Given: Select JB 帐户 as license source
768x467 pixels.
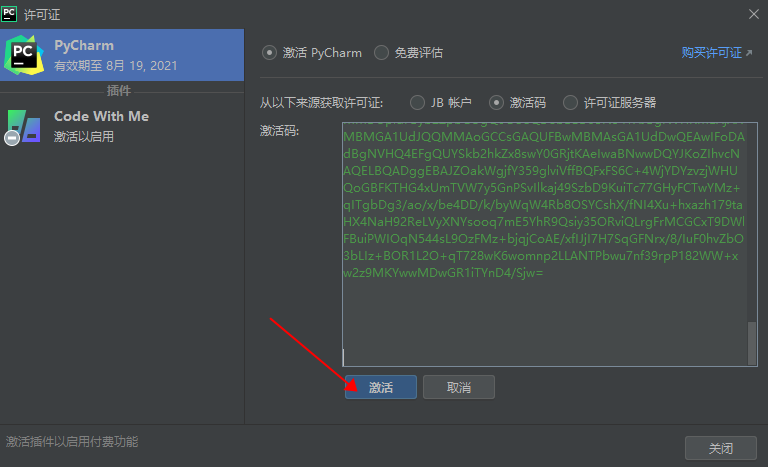Looking at the screenshot, I should (417, 102).
